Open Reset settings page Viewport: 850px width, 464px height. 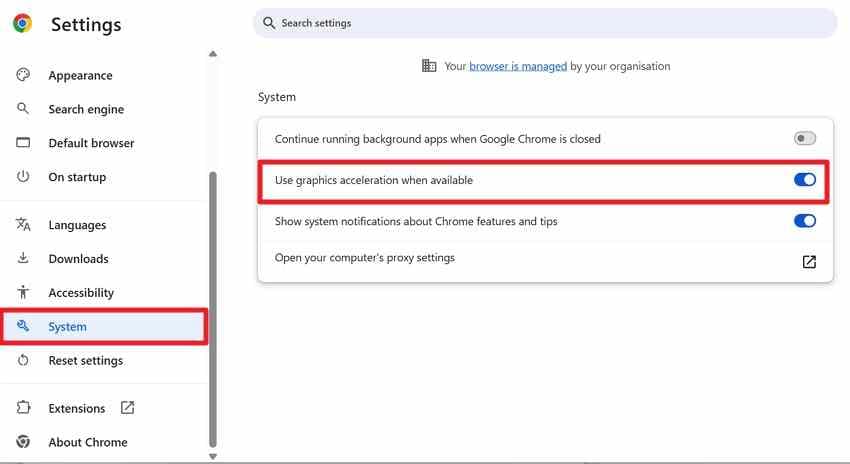(86, 360)
